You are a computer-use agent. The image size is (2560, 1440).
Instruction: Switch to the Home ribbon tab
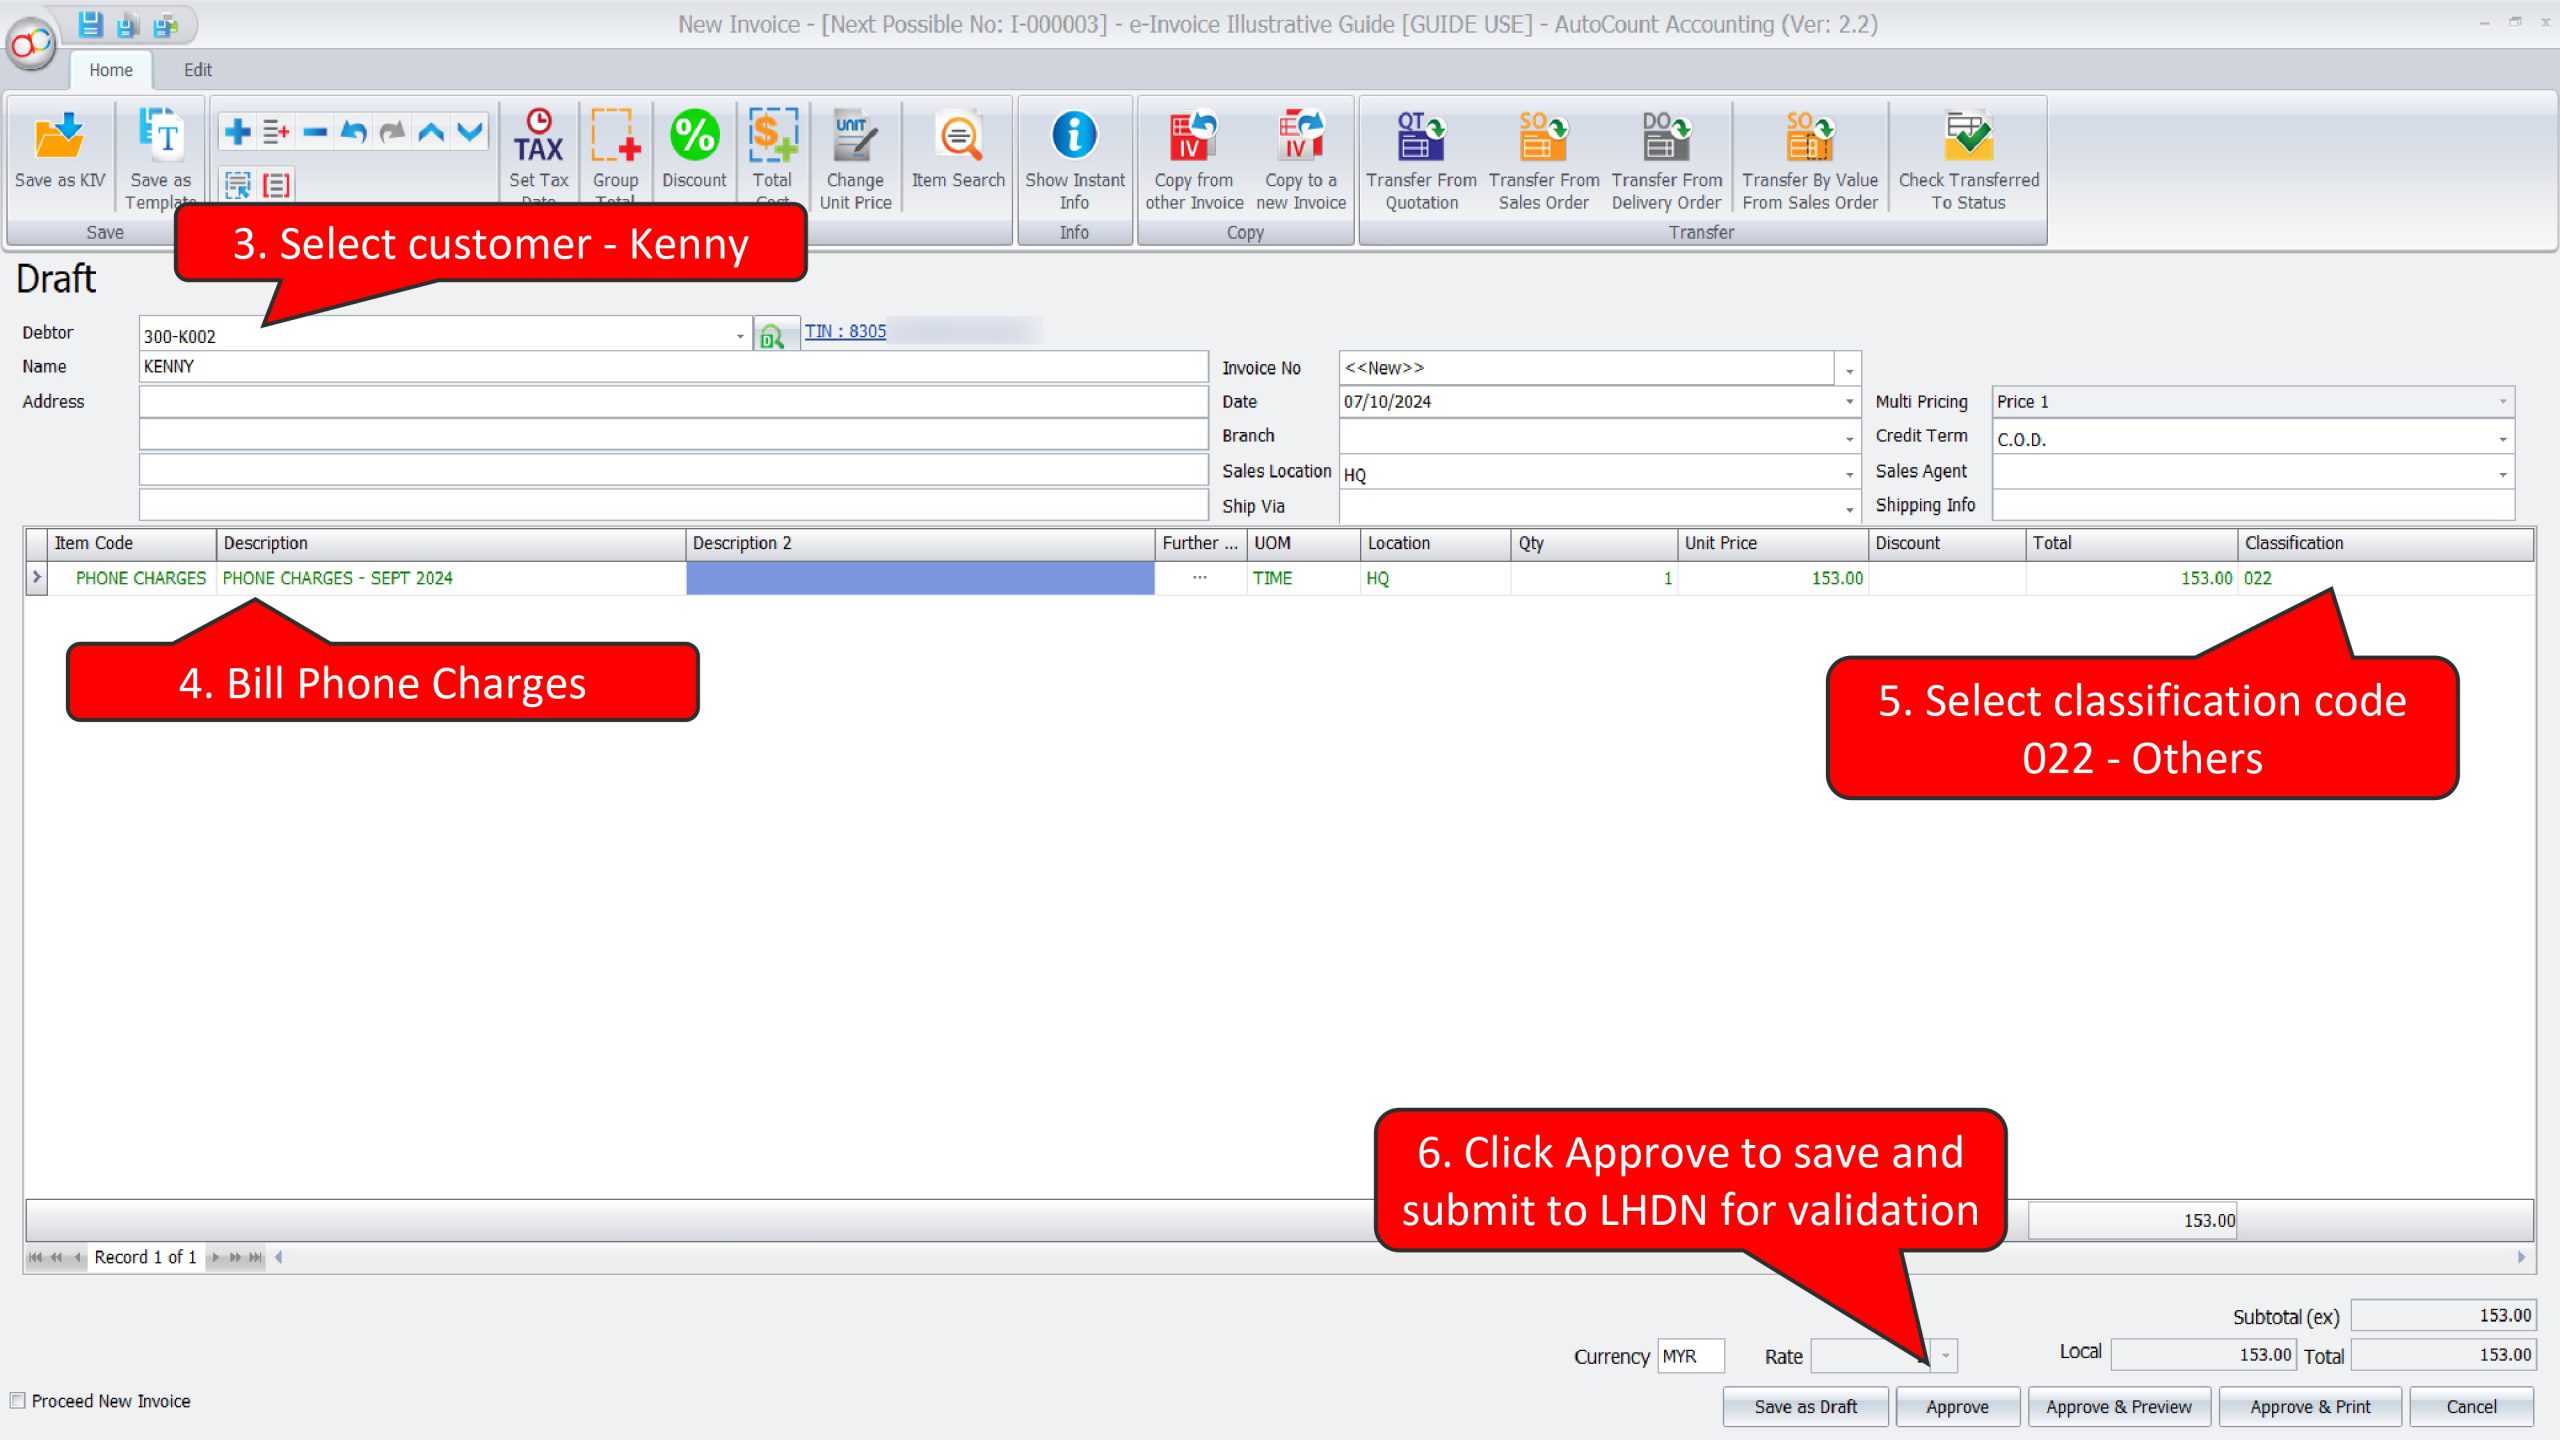point(110,70)
